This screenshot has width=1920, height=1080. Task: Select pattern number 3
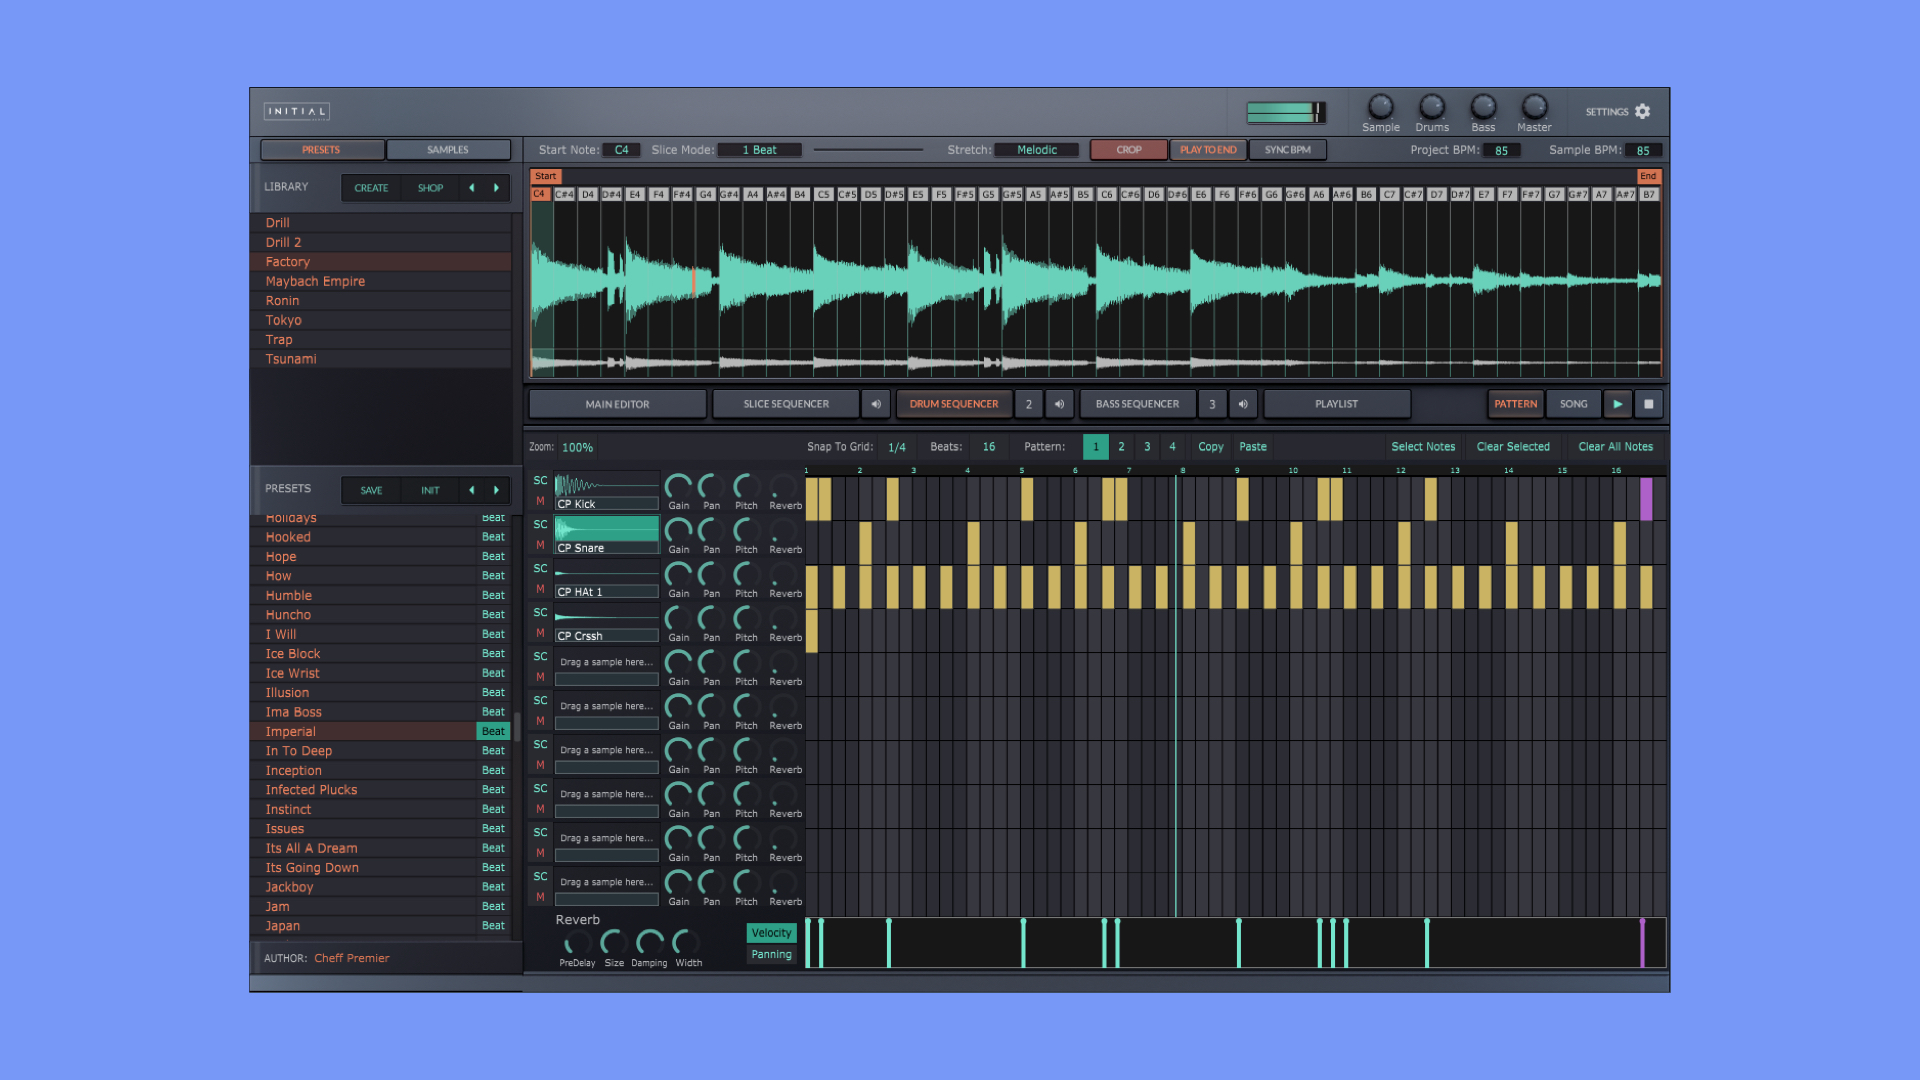[1147, 447]
